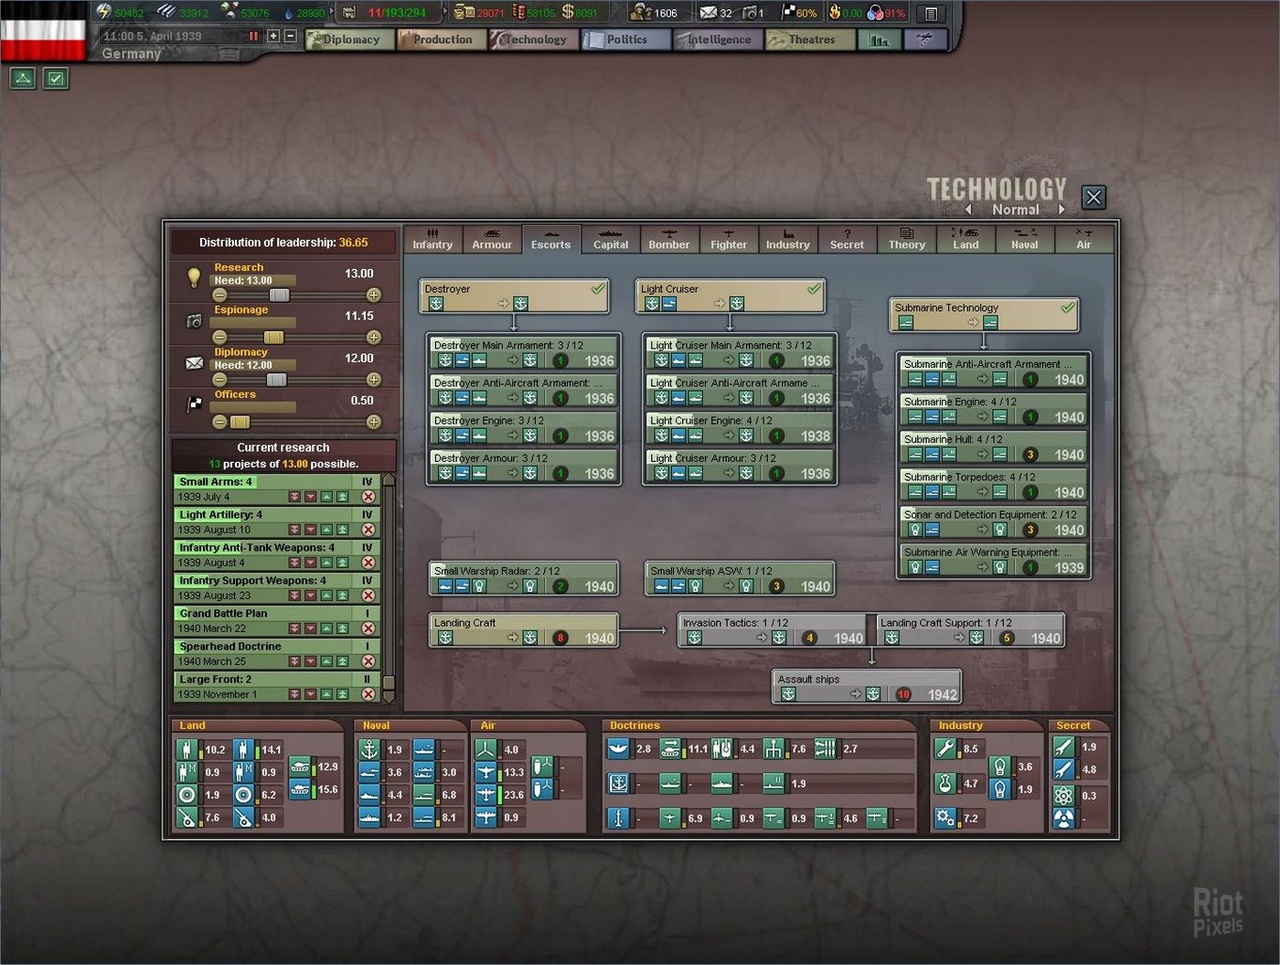Adjust the Officers leadership slider handle
The width and height of the screenshot is (1280, 965).
(239, 422)
